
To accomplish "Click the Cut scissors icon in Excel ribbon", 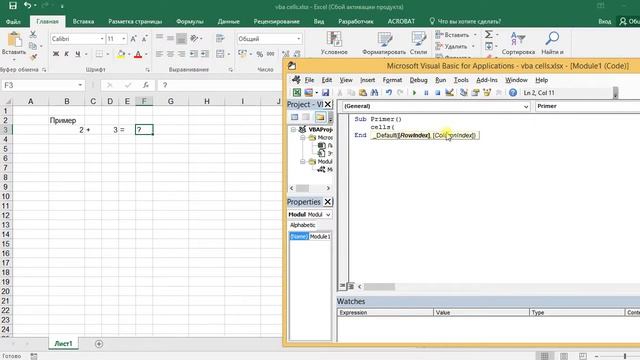I will pos(33,35).
